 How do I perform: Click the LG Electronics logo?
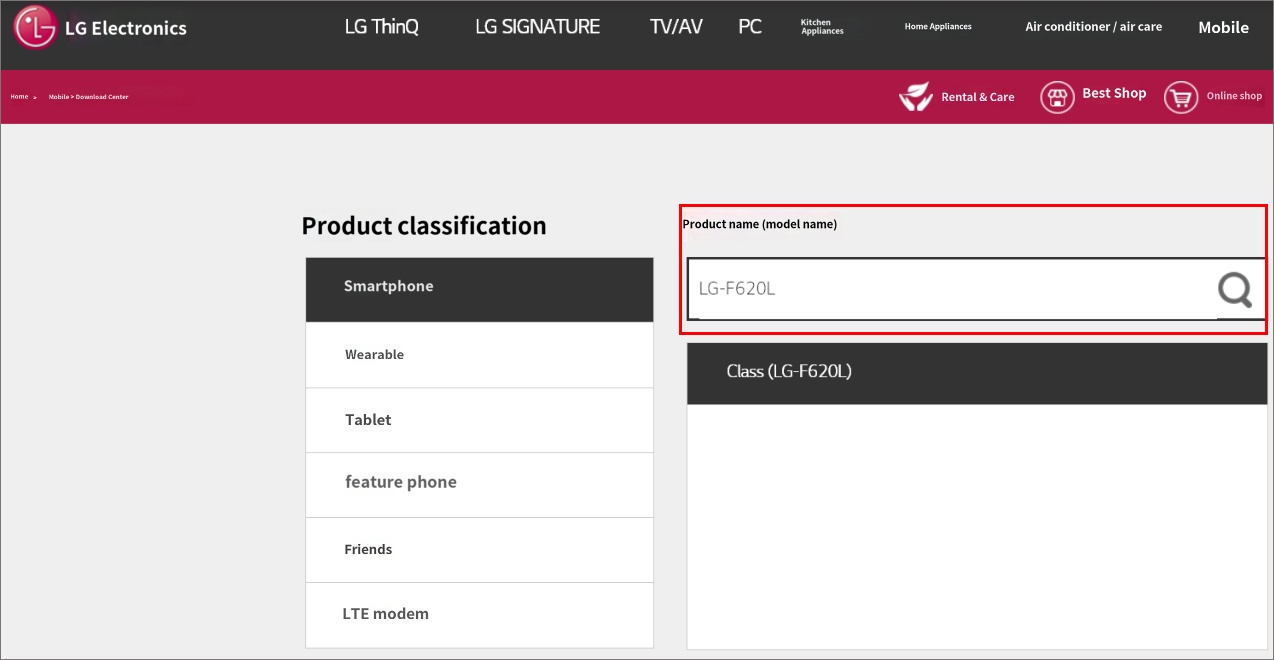pyautogui.click(x=100, y=28)
